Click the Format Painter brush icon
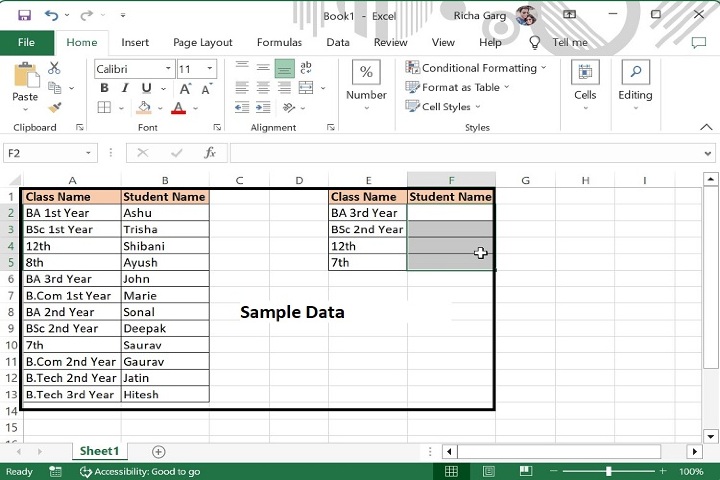This screenshot has height=480, width=720. coord(55,108)
